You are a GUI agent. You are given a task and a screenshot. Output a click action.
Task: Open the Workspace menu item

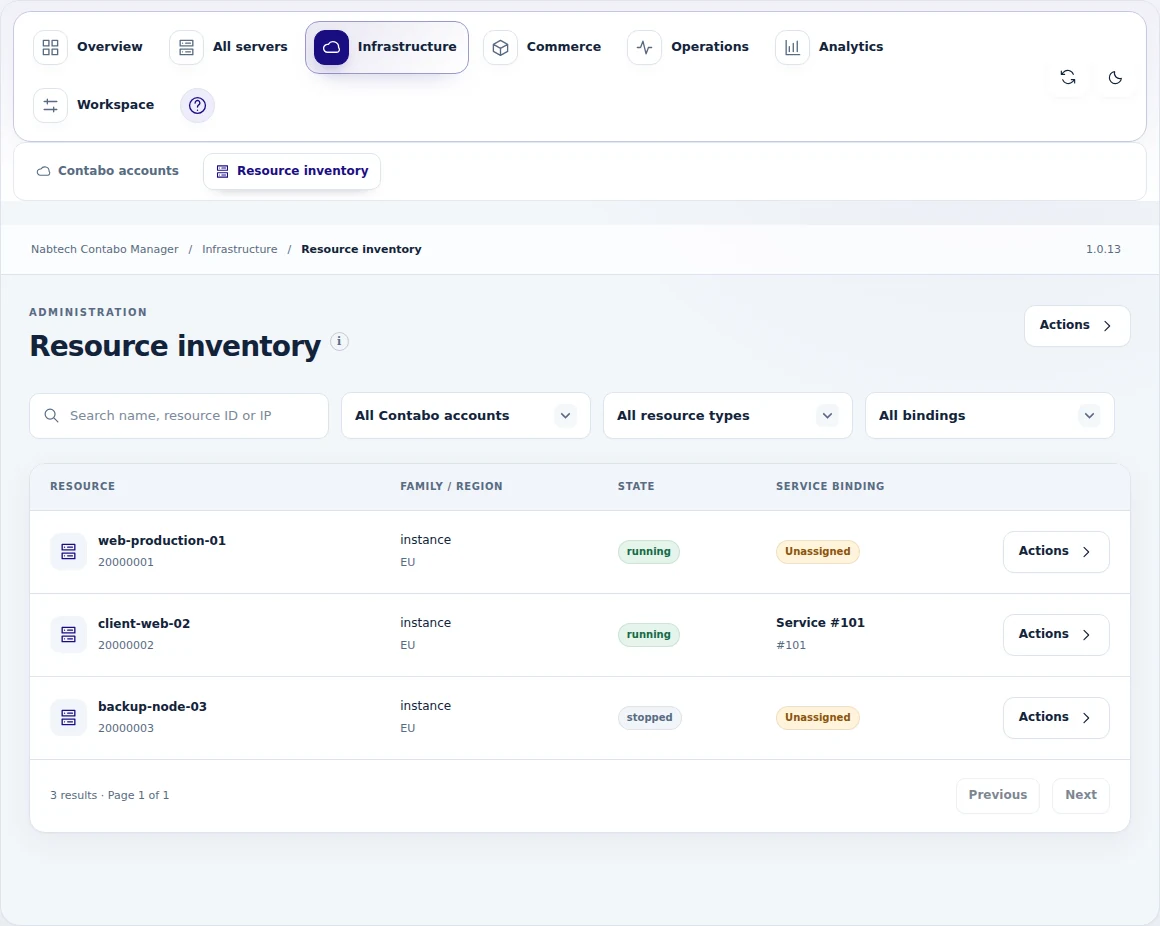coord(95,105)
